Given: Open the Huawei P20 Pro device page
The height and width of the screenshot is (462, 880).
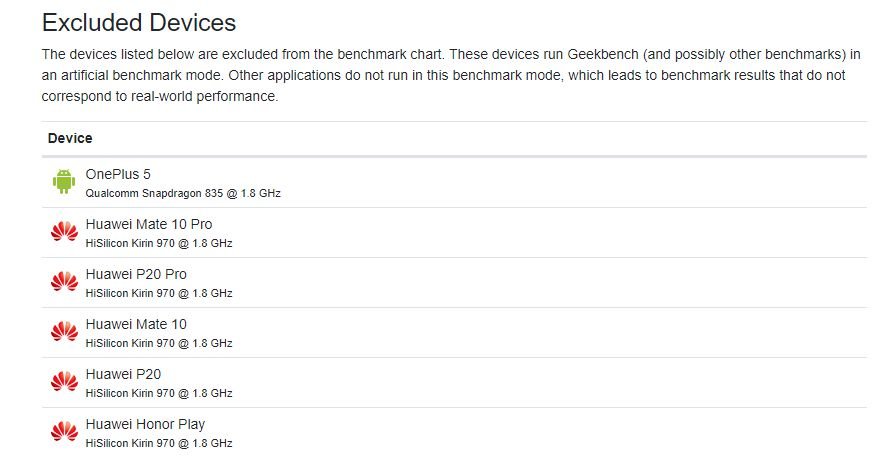Looking at the screenshot, I should (x=136, y=274).
